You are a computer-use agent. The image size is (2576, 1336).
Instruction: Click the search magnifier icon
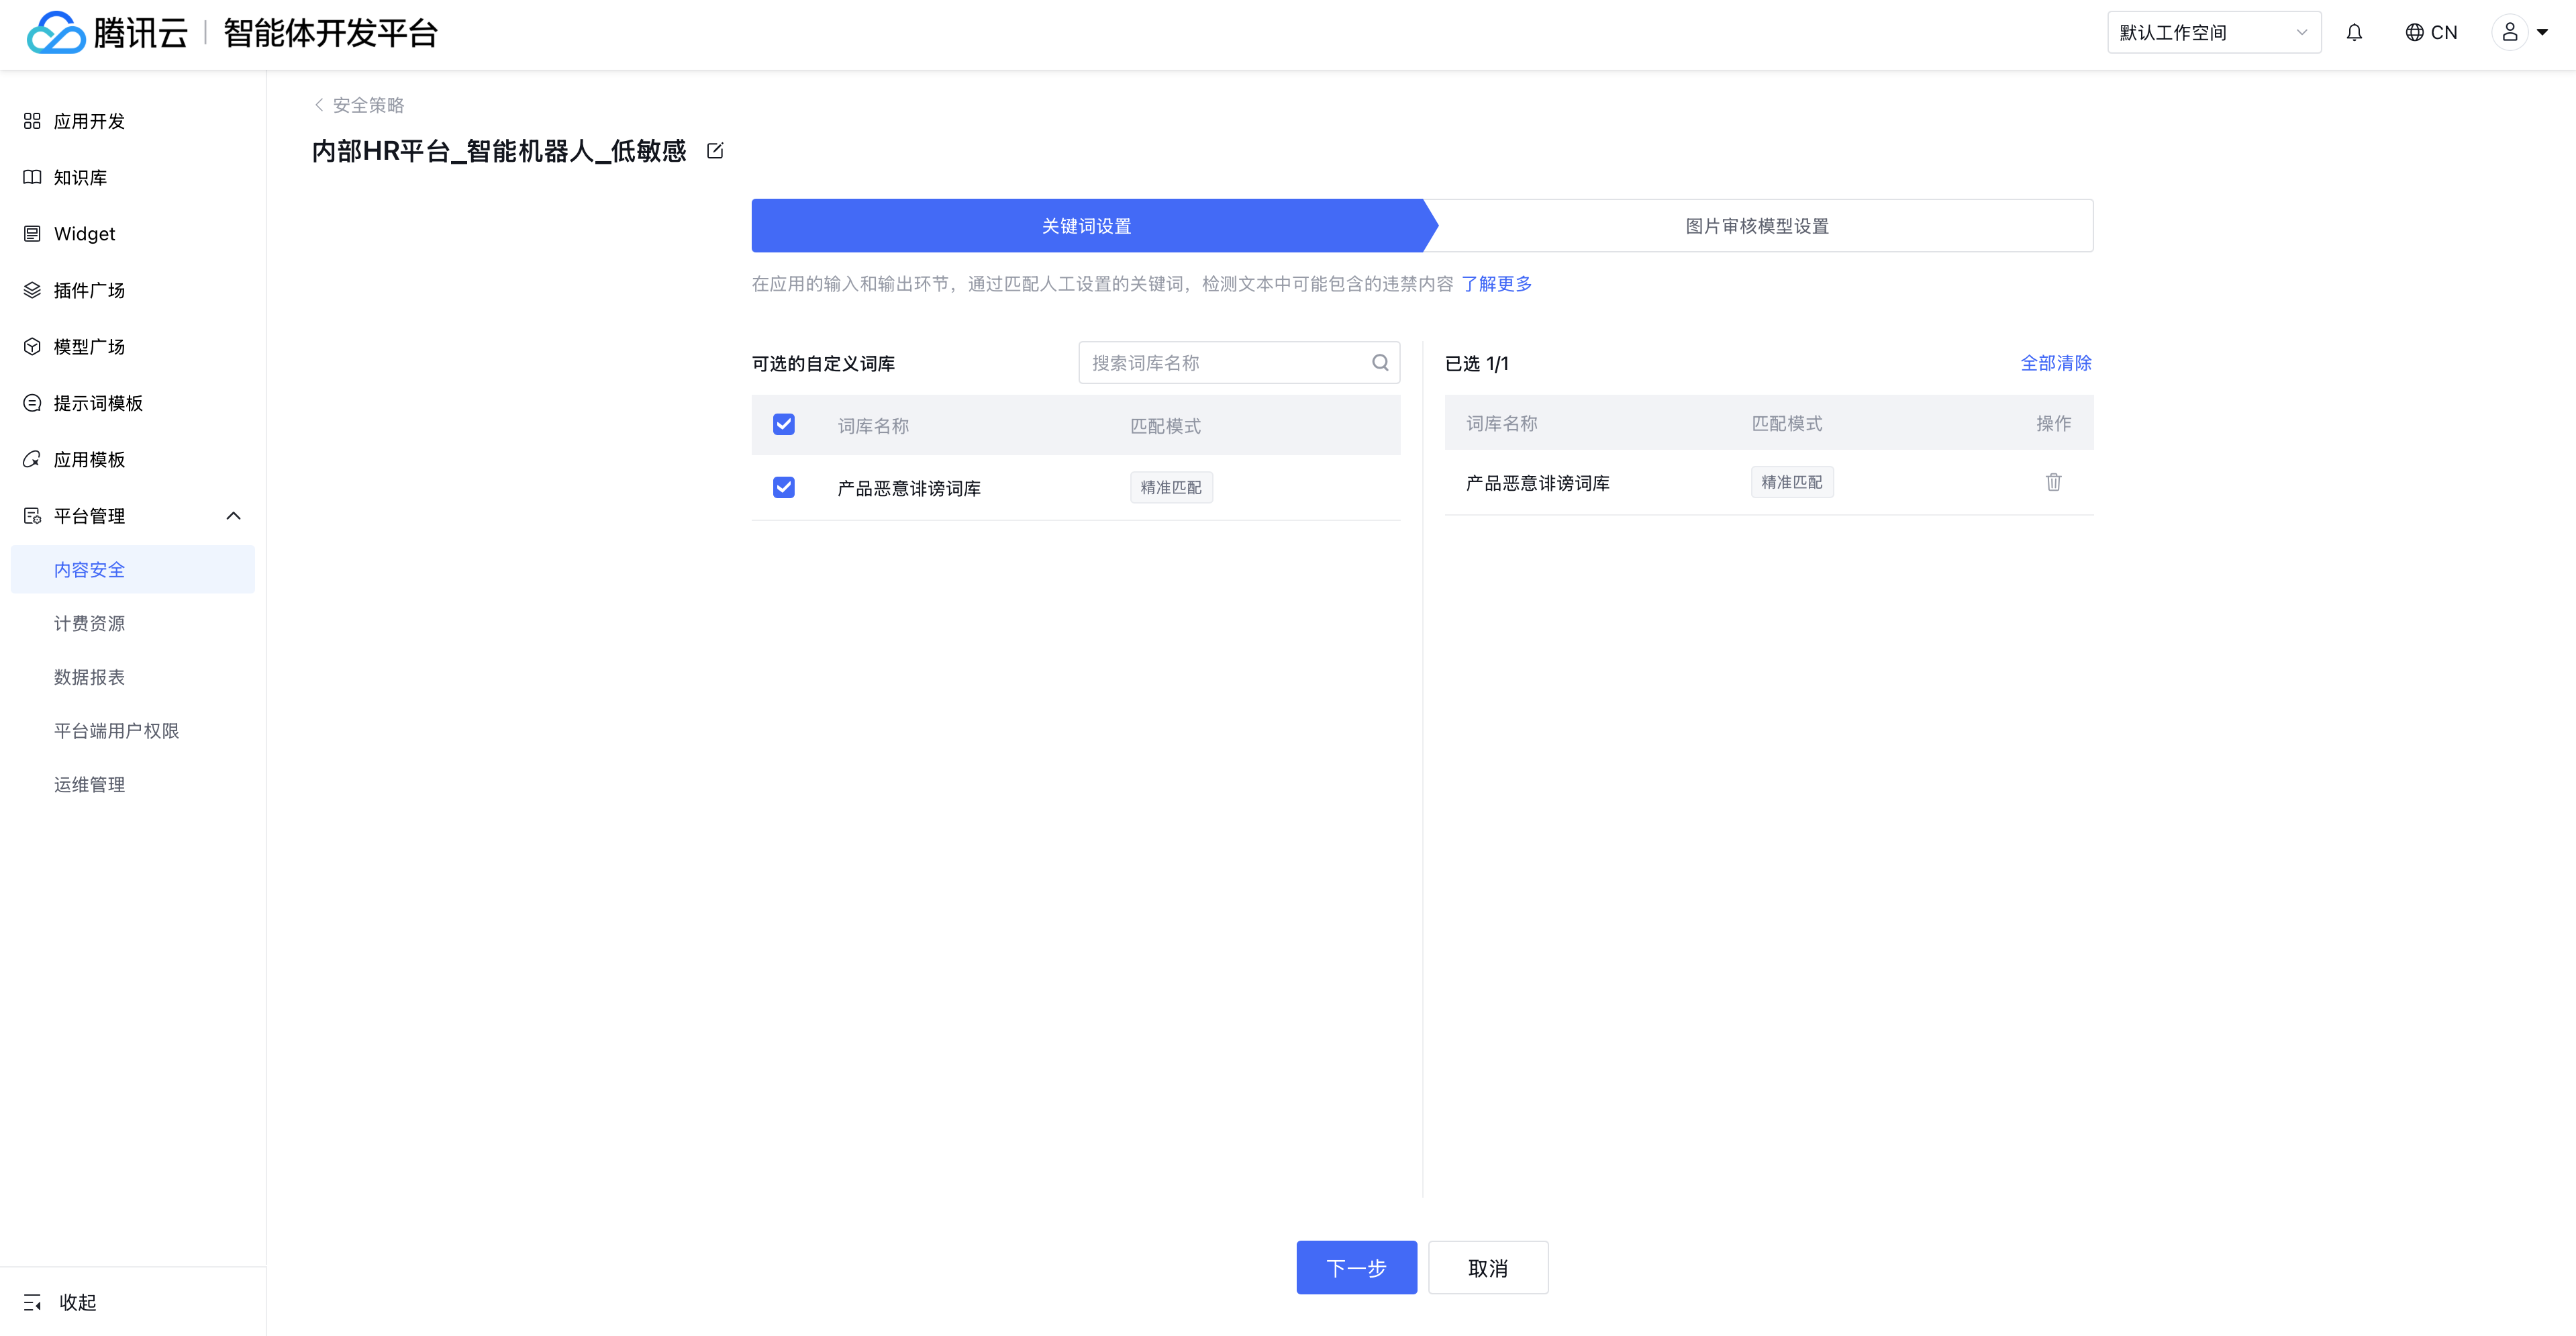[x=1380, y=363]
